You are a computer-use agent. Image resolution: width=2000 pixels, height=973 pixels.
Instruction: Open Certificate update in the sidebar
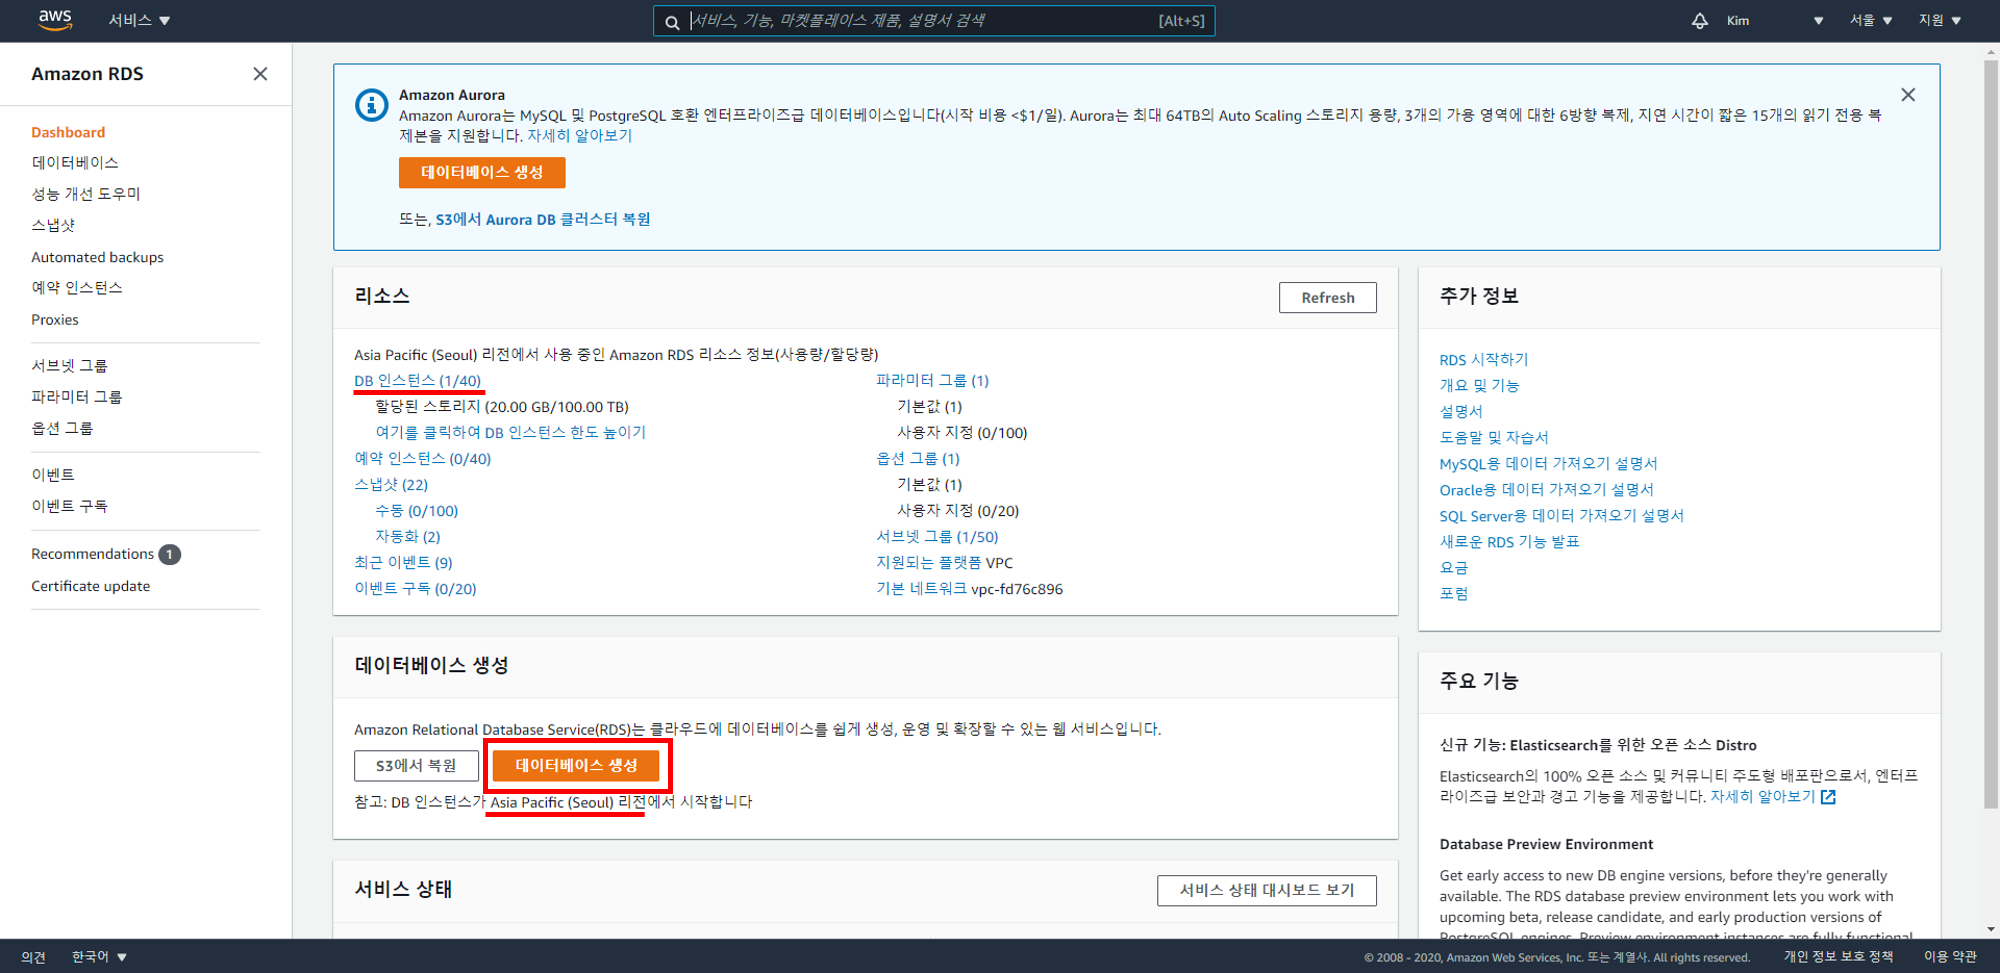90,586
